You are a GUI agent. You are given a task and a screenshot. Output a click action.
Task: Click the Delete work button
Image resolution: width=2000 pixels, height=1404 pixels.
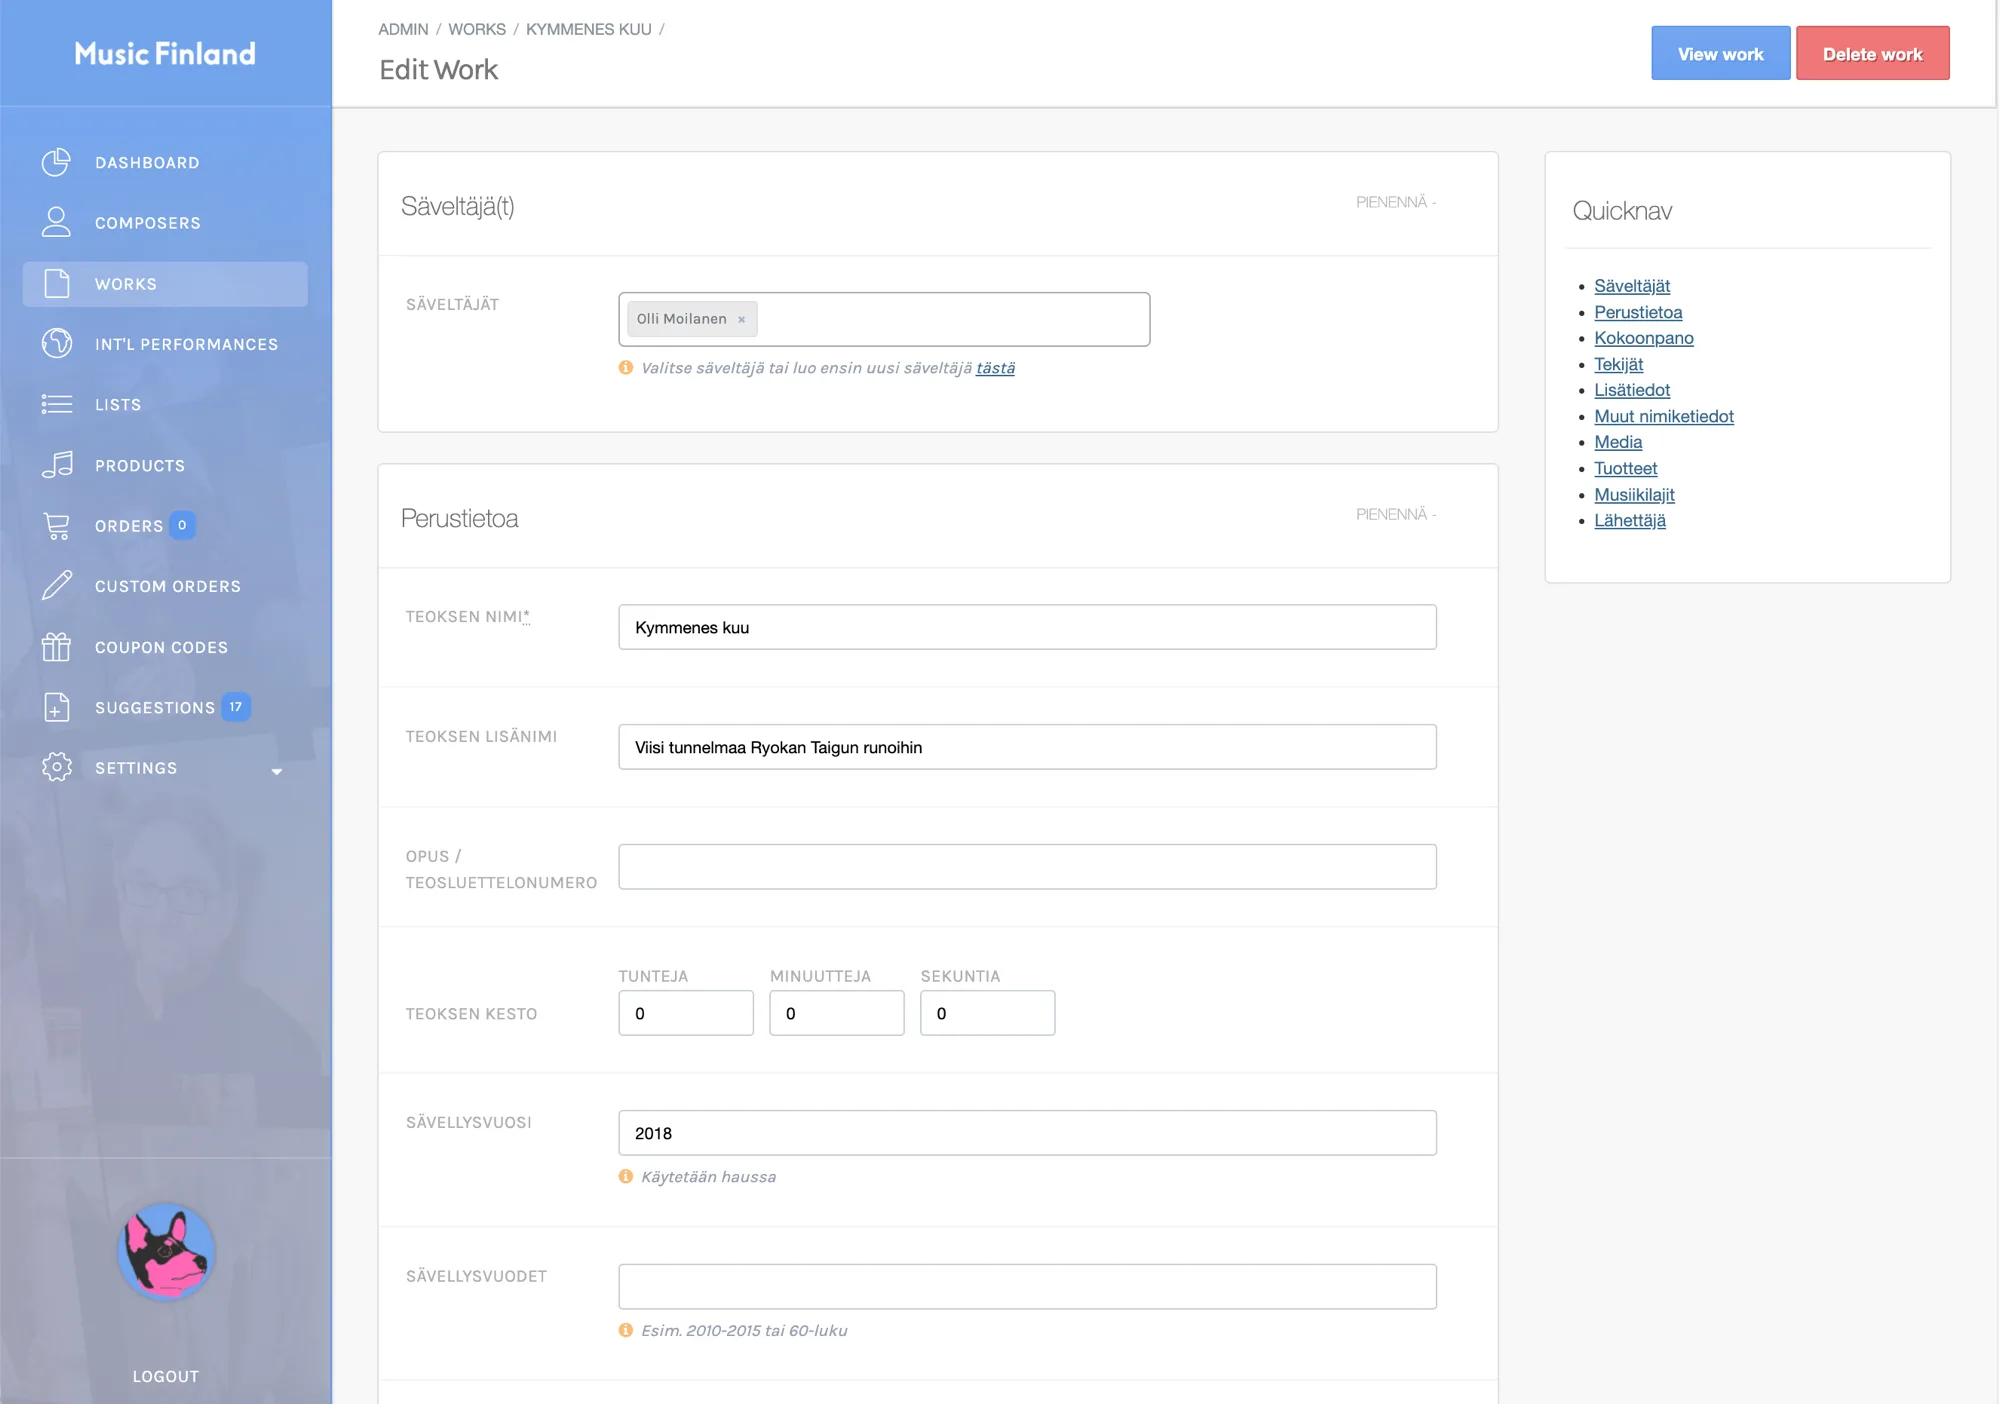[1872, 53]
